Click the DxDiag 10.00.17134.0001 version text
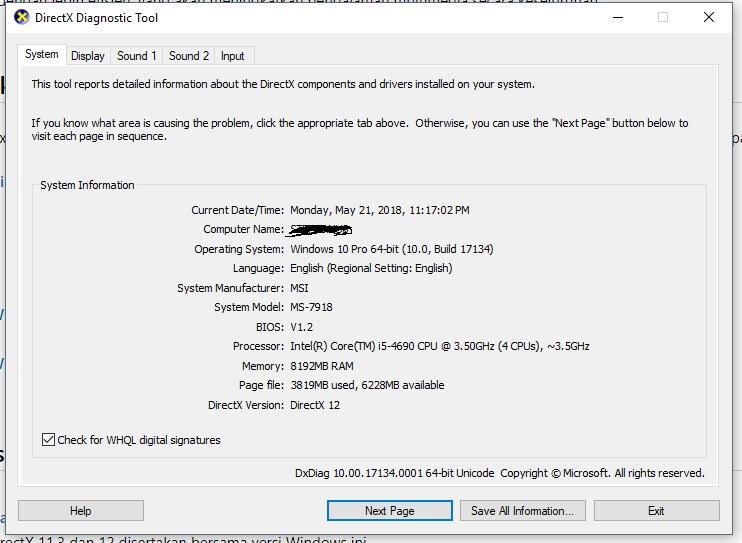This screenshot has width=742, height=543. tap(394, 473)
